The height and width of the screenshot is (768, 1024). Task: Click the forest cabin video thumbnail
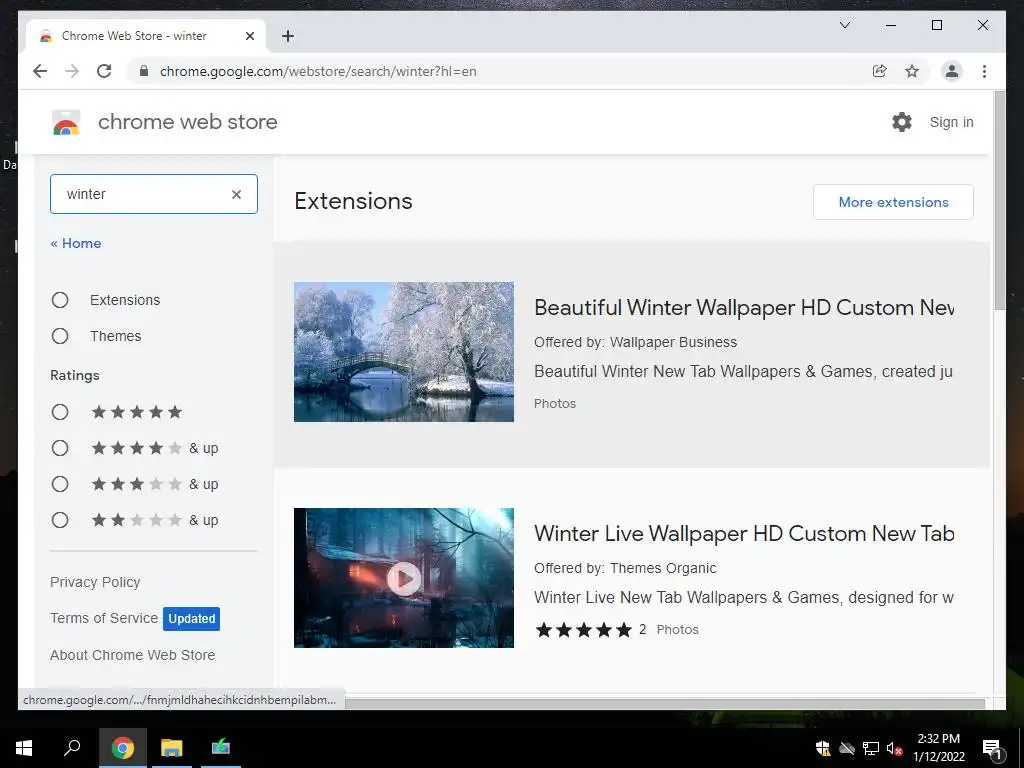click(x=404, y=578)
